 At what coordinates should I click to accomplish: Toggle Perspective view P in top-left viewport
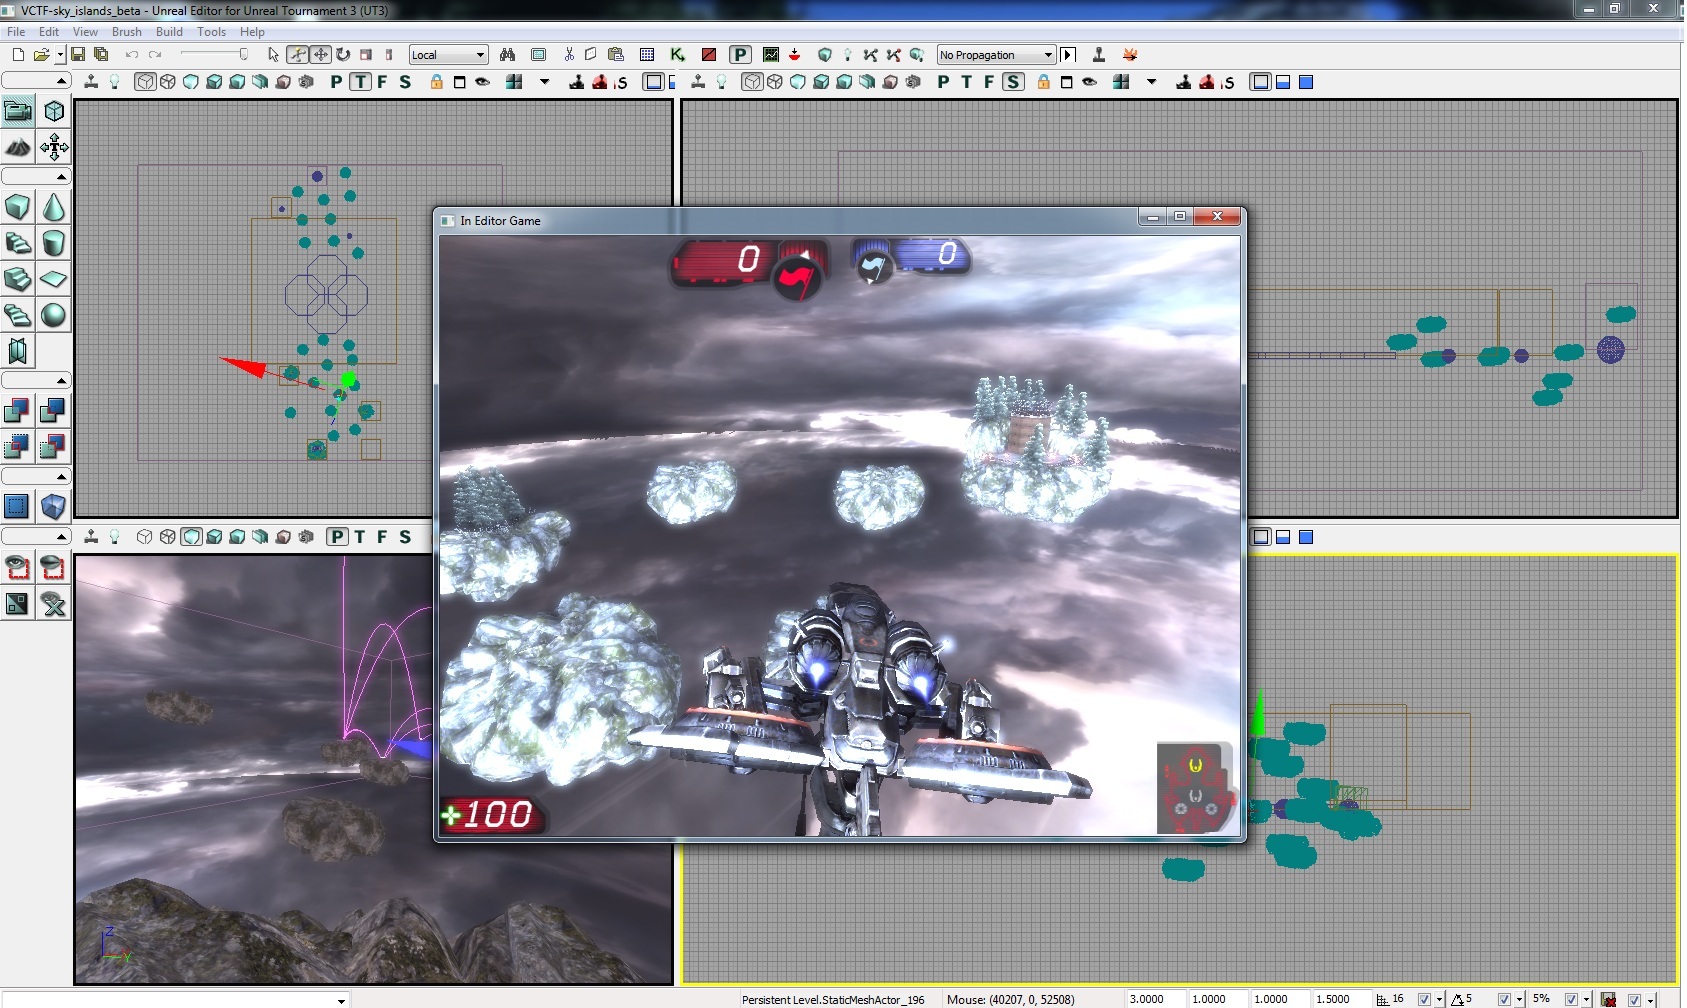pyautogui.click(x=336, y=82)
